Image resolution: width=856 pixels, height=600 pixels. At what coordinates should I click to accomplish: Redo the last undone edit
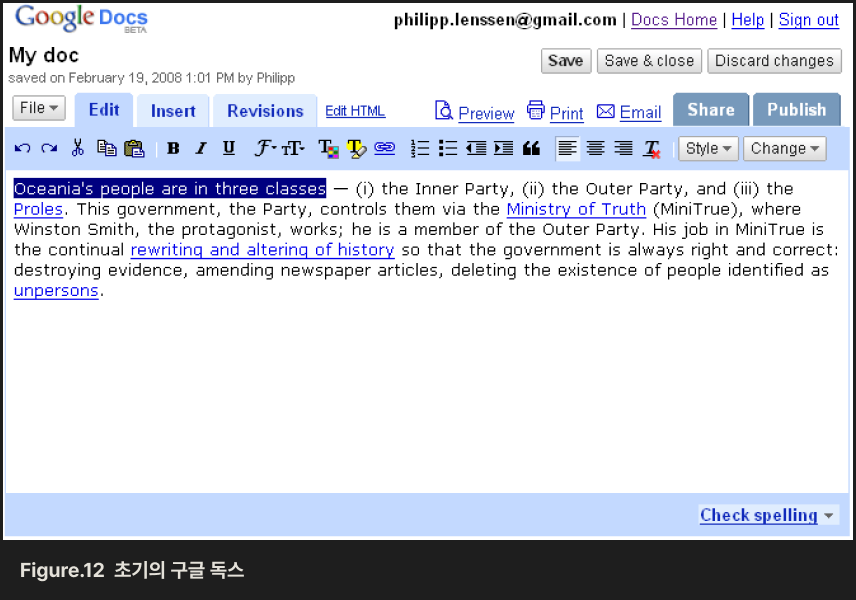point(49,148)
